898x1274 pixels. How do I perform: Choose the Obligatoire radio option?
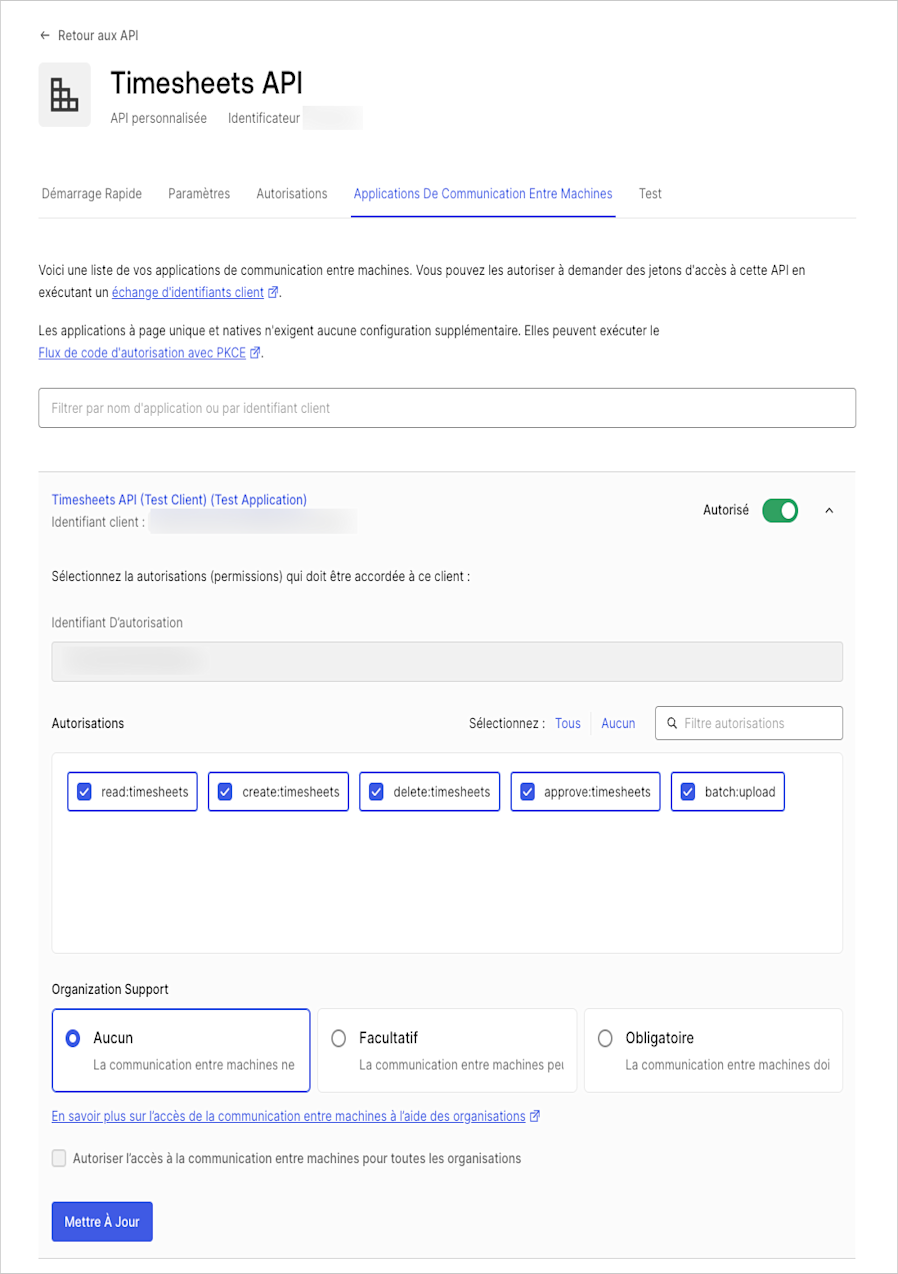click(713, 1050)
